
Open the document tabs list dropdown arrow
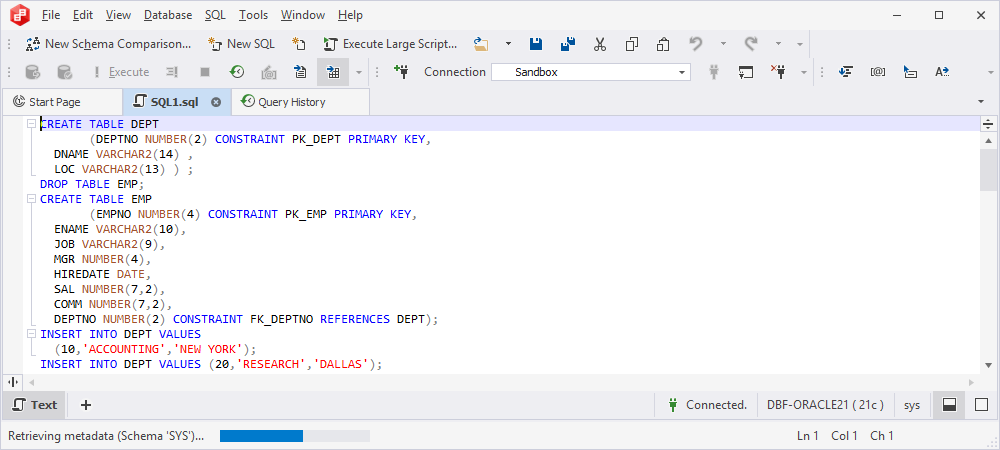coord(980,102)
